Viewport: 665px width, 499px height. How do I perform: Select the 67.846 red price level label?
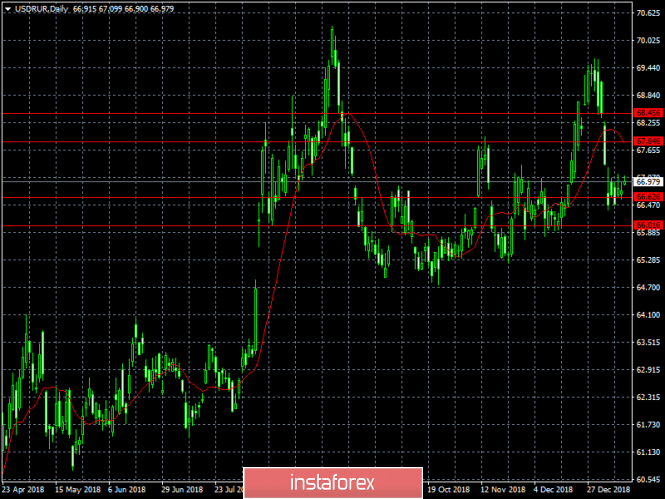click(648, 141)
